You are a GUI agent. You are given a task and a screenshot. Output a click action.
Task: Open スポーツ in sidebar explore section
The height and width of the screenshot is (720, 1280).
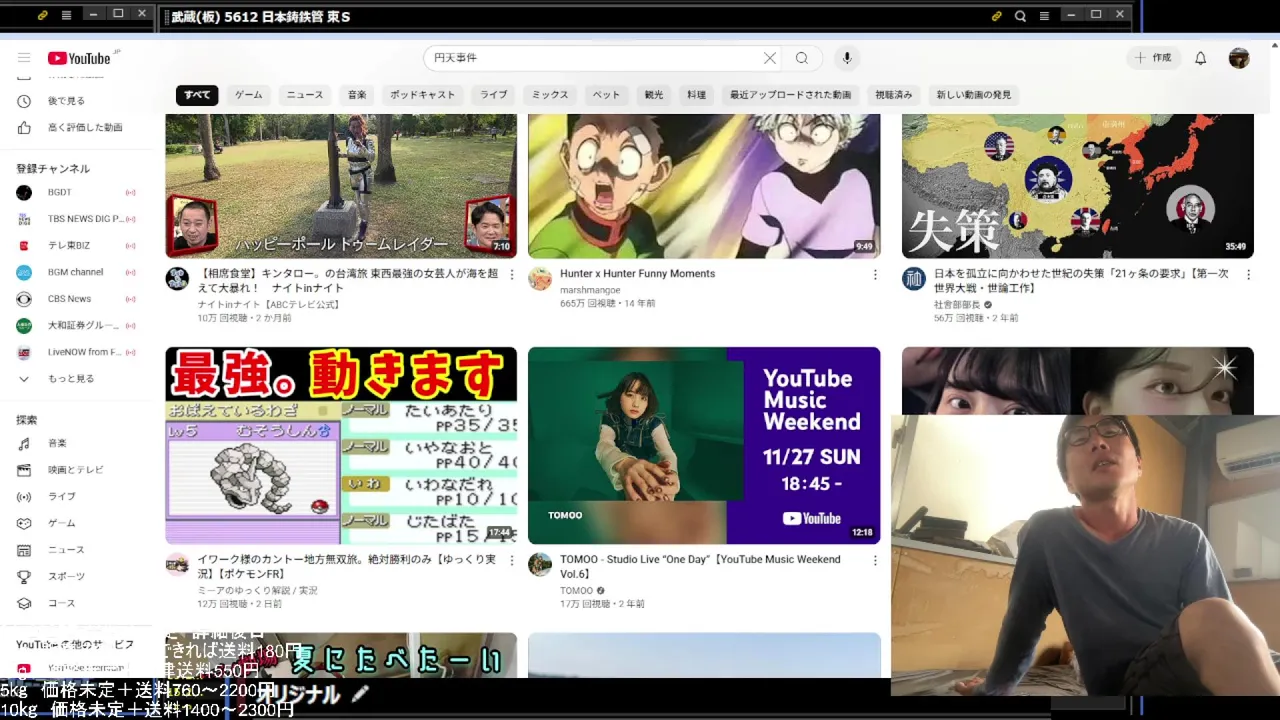68,576
